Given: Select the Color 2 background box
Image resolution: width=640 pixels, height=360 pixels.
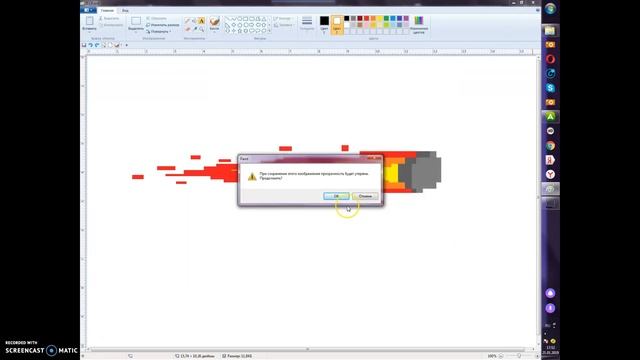Looking at the screenshot, I should click(x=337, y=24).
